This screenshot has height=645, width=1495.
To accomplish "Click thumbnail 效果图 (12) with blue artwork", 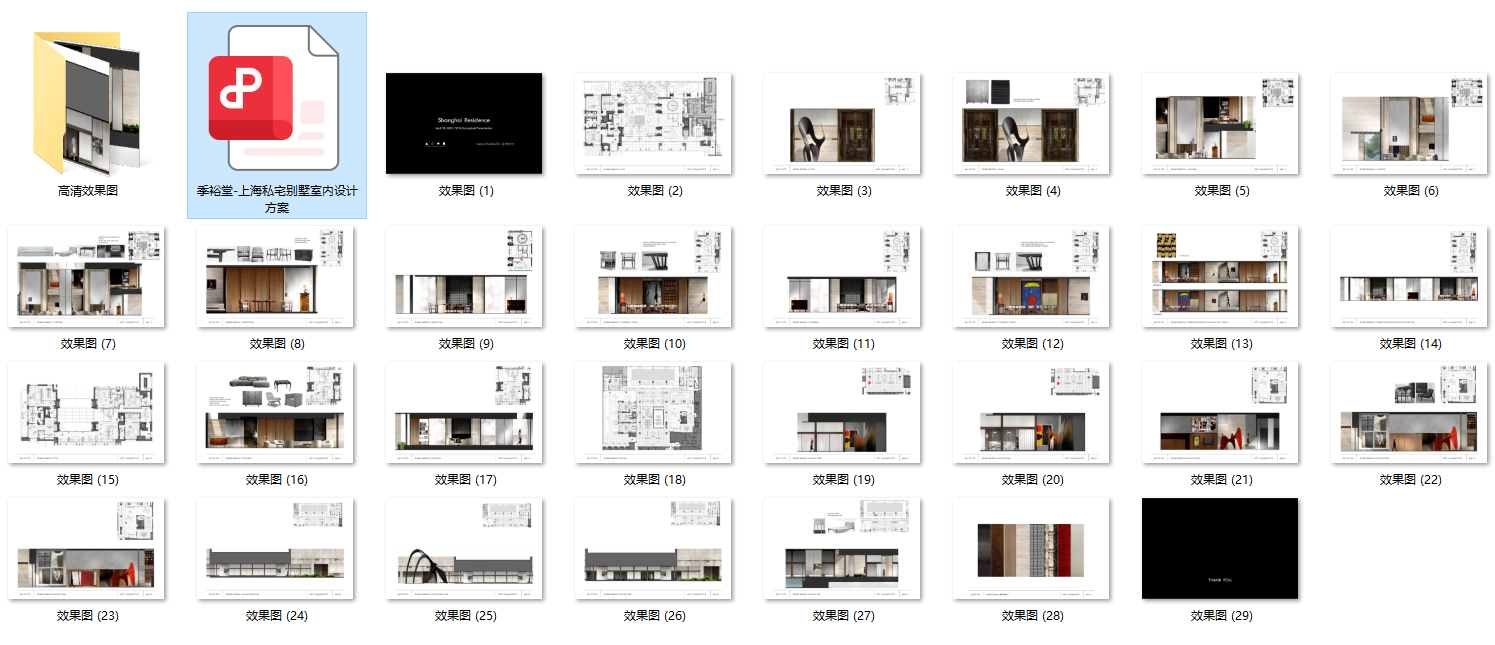I will [1031, 276].
